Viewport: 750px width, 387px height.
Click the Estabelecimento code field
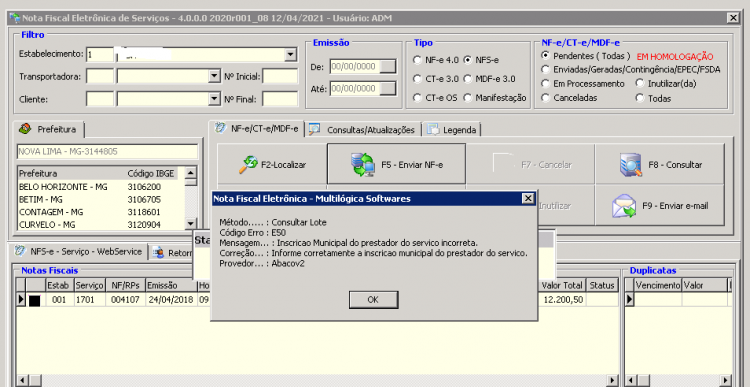100,55
